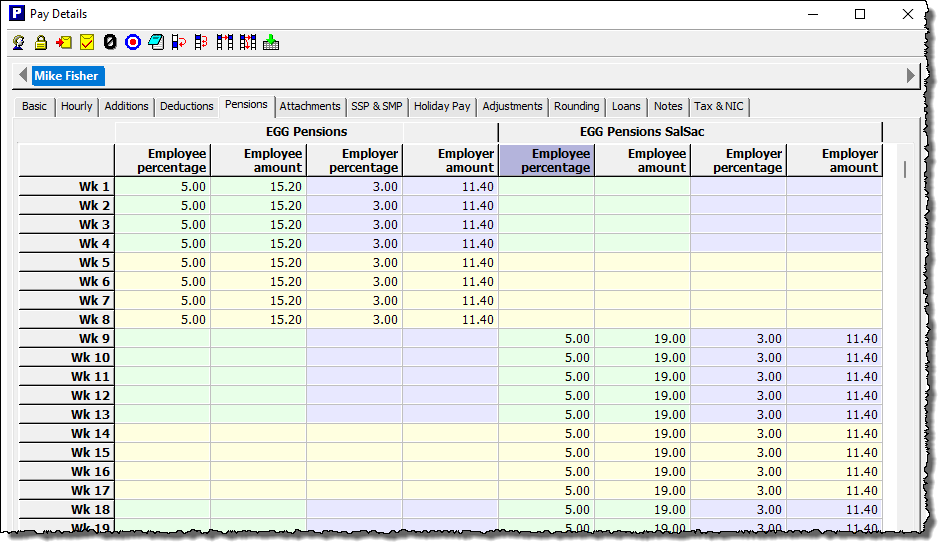
Task: Switch to the SSP & SMP tab
Action: 376,106
